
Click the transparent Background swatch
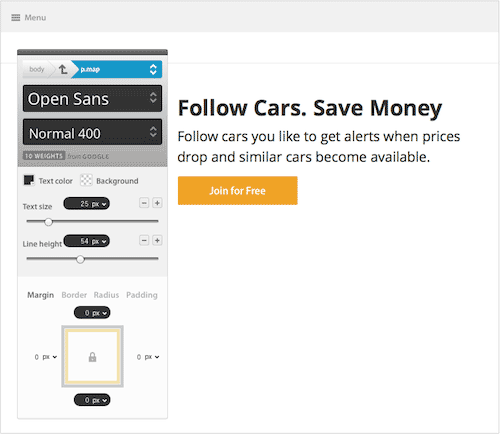pos(86,180)
